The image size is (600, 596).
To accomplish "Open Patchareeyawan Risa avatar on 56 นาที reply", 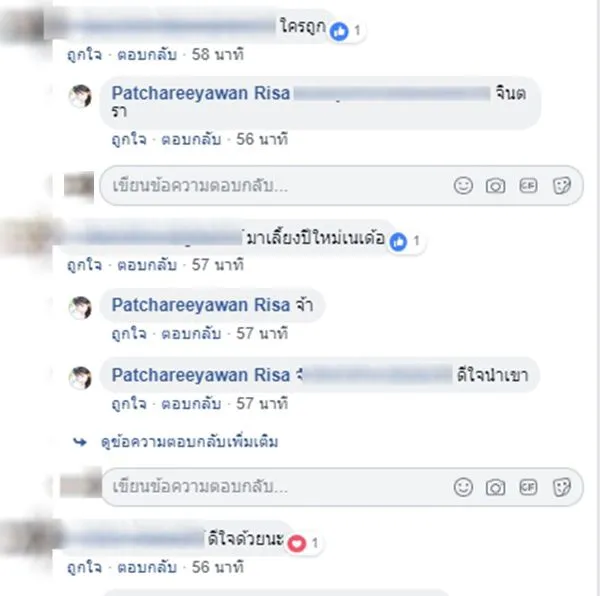I will click(x=80, y=96).
